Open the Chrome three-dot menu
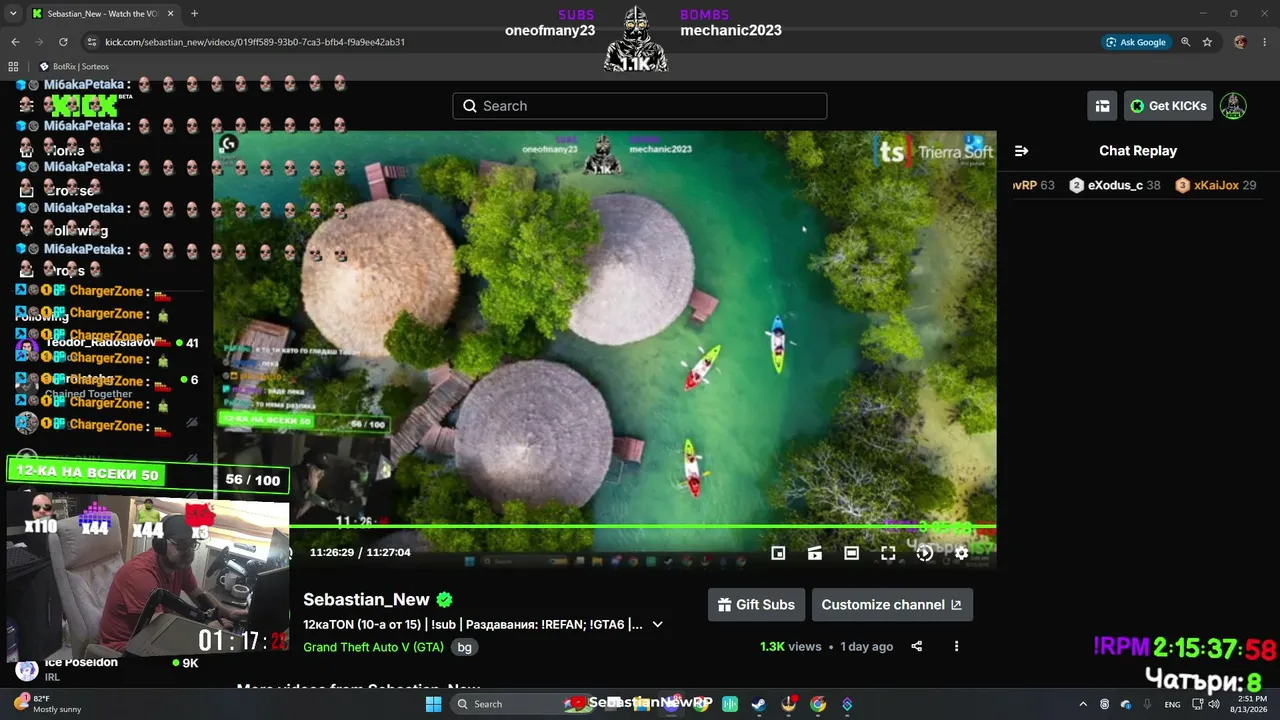1280x720 pixels. 1264,42
